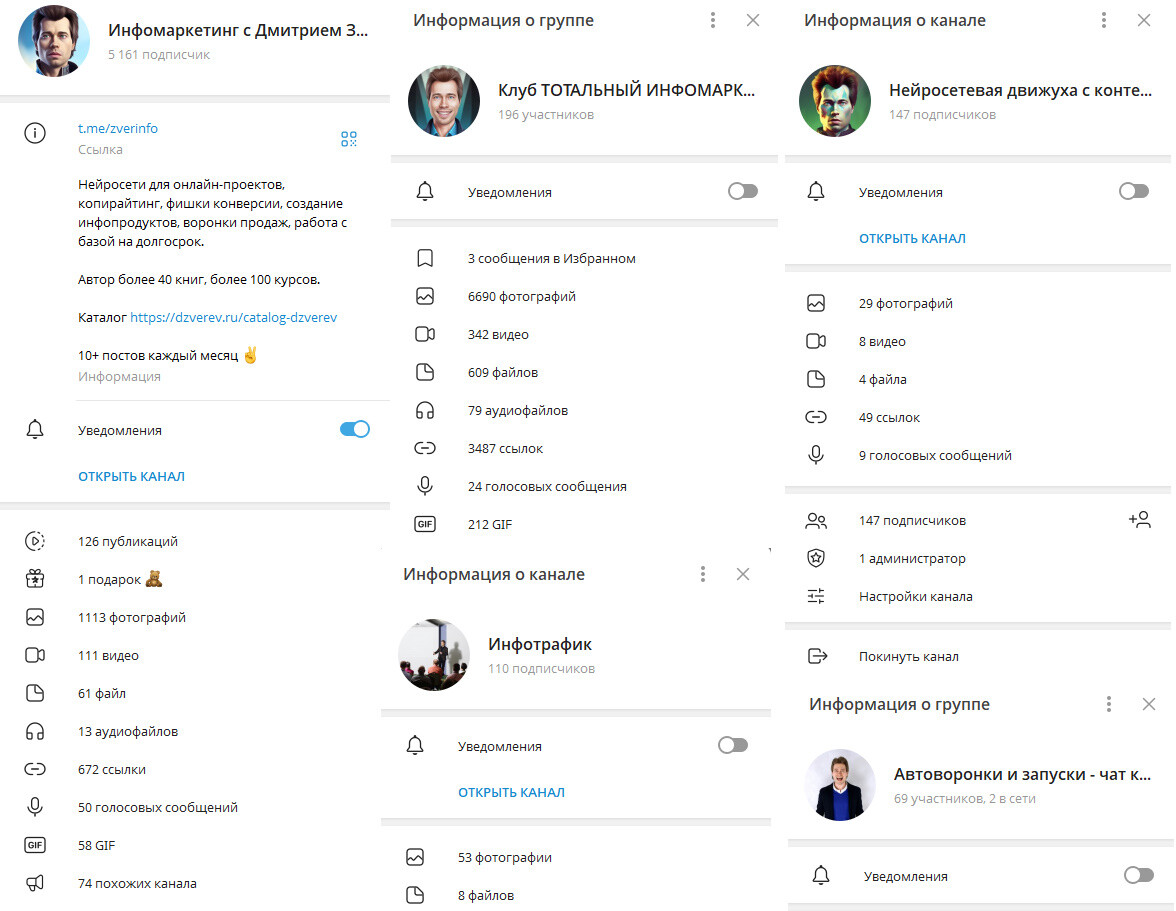Open three-dot menu in Инфотрафик channel info
The image size is (1176, 911).
[702, 574]
